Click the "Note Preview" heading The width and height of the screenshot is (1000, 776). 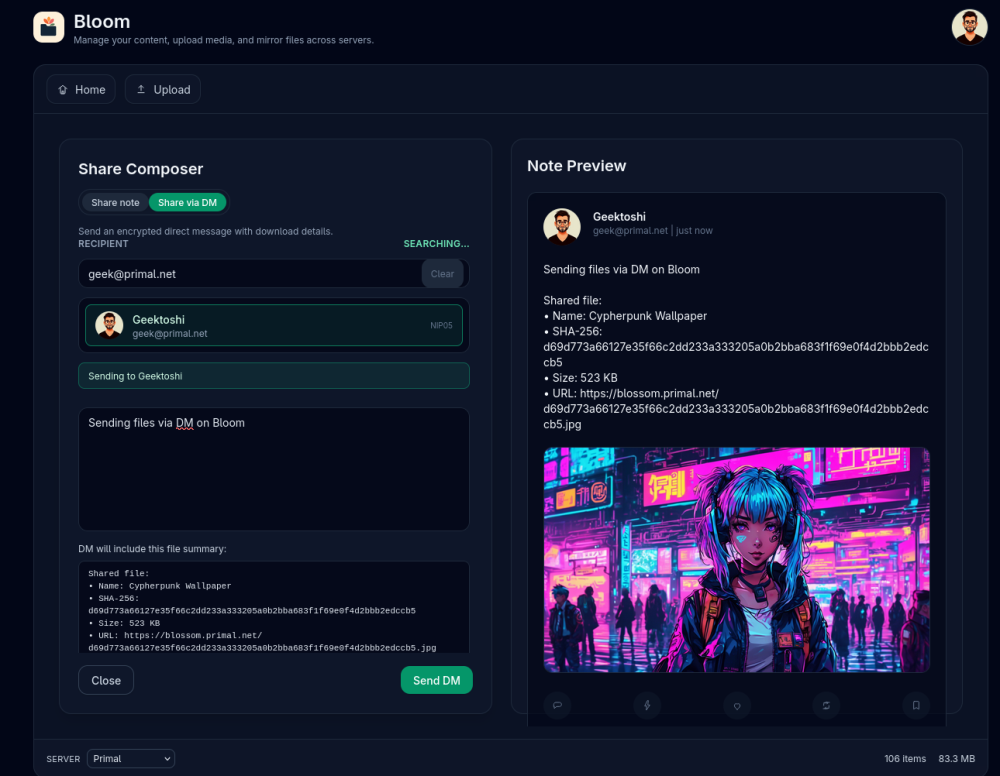pyautogui.click(x=577, y=166)
